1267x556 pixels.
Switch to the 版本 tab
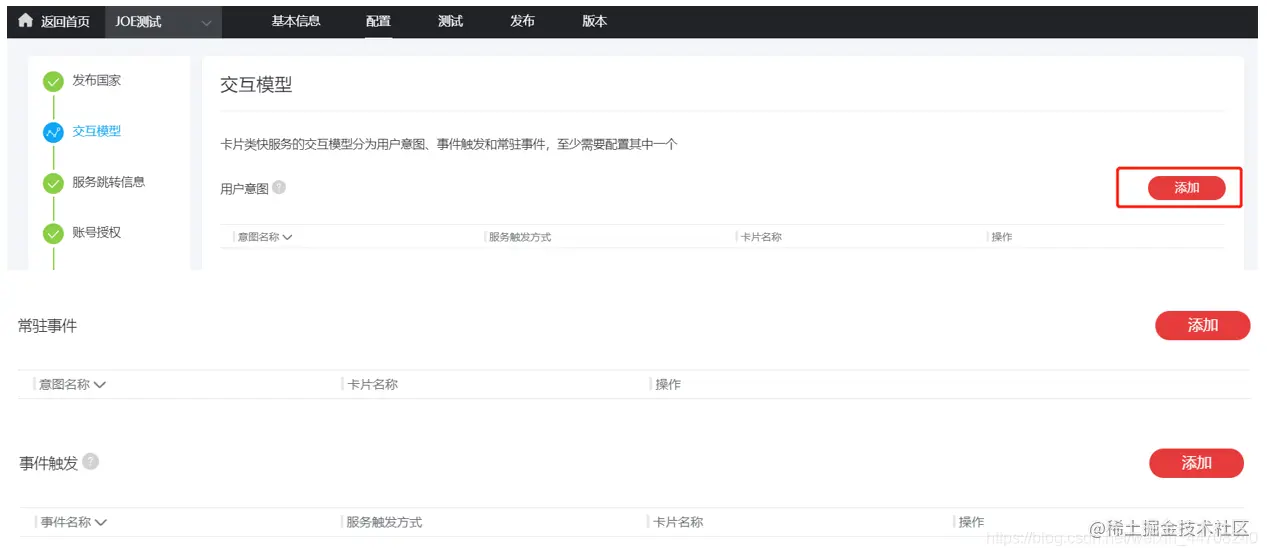pos(594,21)
